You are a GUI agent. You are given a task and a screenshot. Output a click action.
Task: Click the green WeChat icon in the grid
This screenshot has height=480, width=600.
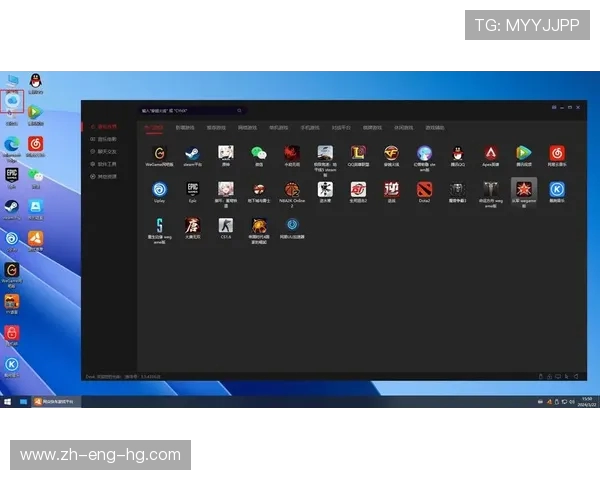coord(259,153)
